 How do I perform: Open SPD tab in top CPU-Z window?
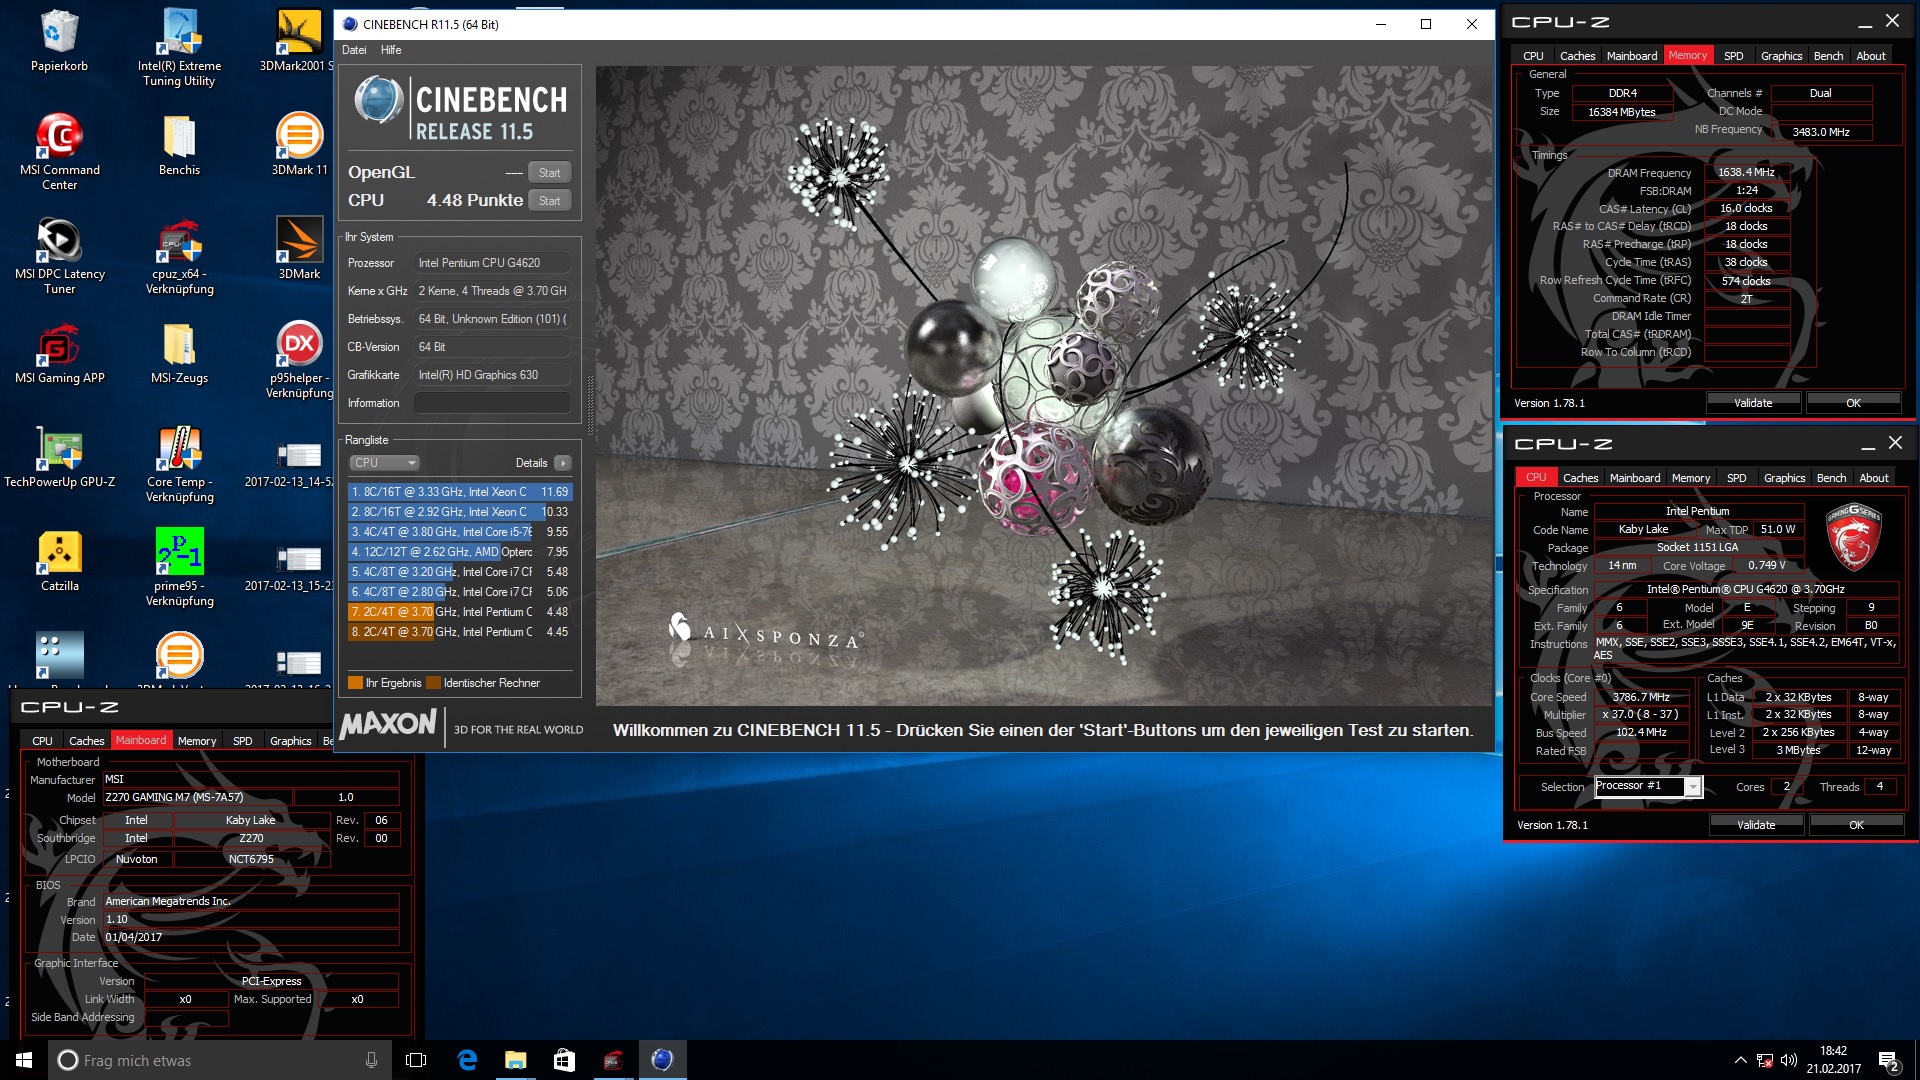point(1734,56)
